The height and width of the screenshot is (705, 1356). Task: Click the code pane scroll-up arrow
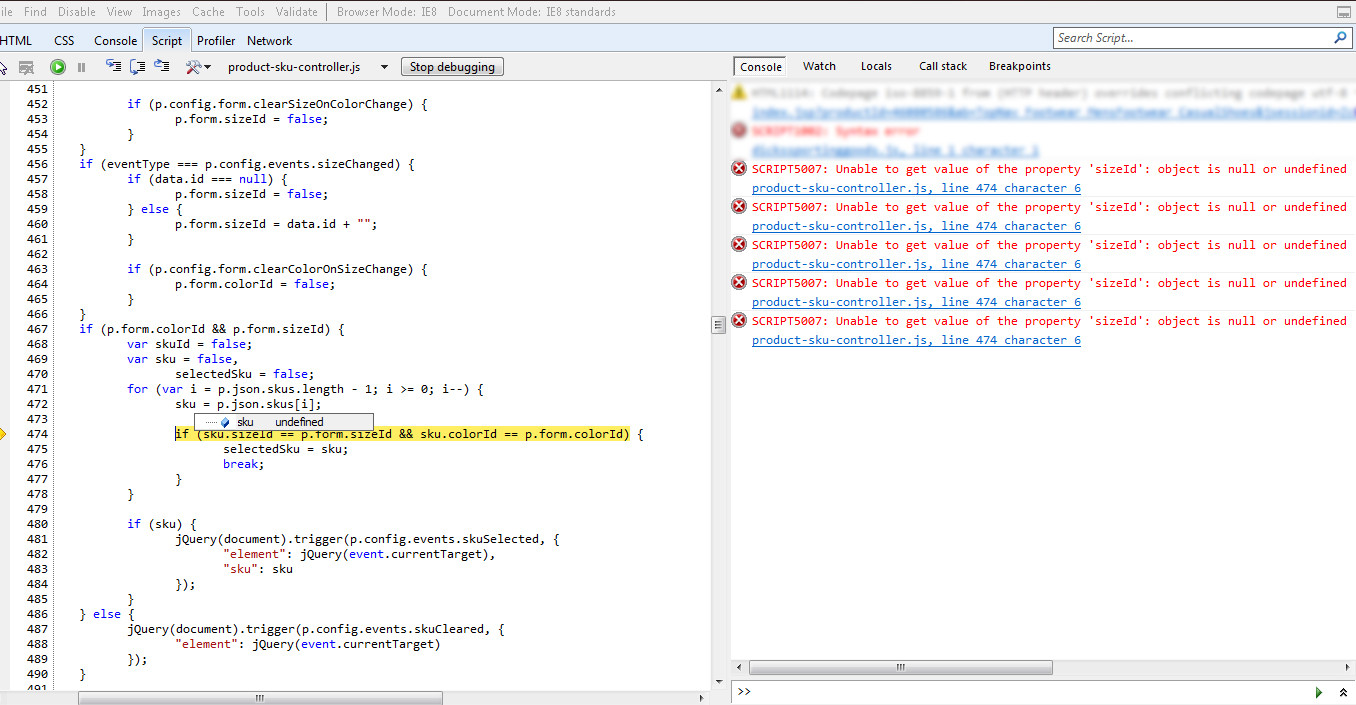tap(718, 89)
